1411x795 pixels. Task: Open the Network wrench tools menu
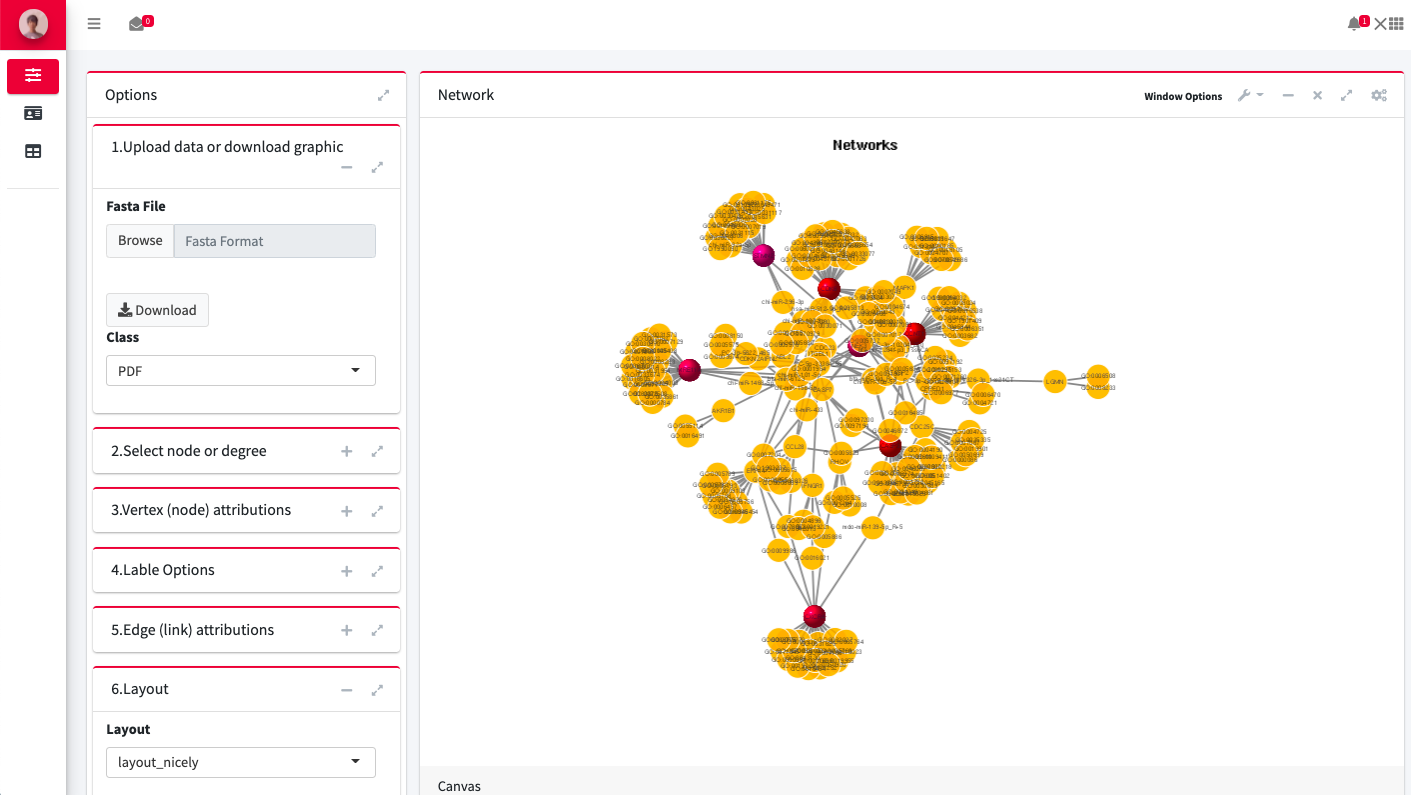coord(1250,96)
